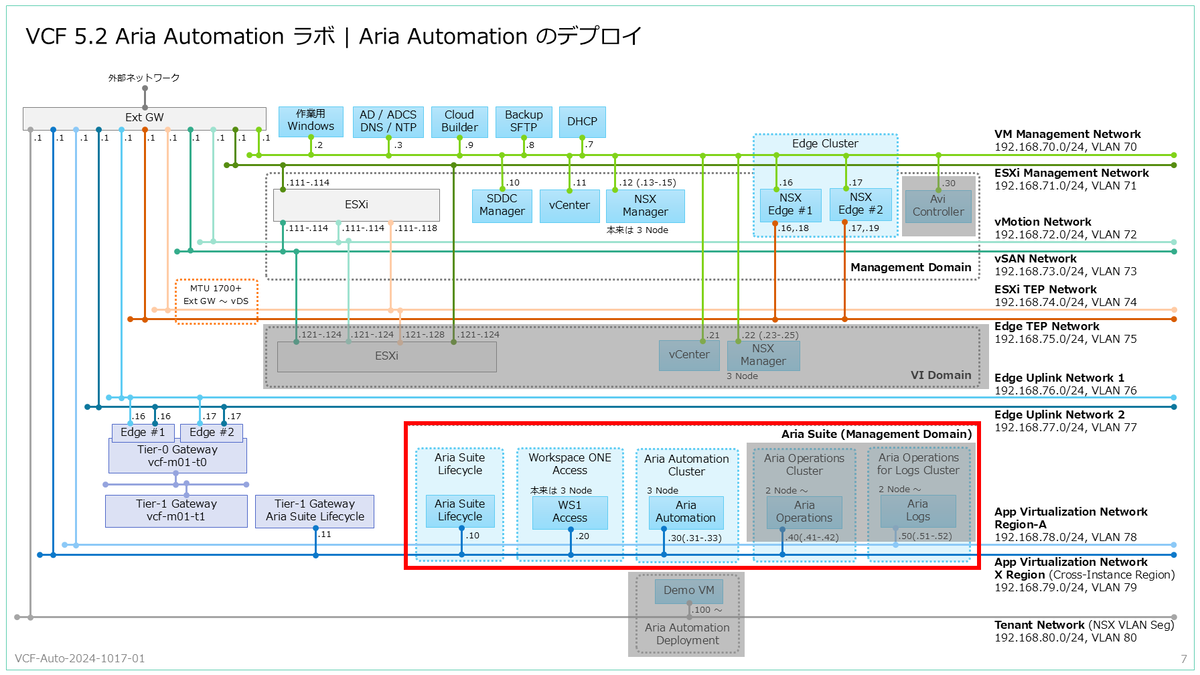Viewport: 1200px width, 675px height.
Task: Select the 作業用 Windows box
Action: click(x=311, y=121)
